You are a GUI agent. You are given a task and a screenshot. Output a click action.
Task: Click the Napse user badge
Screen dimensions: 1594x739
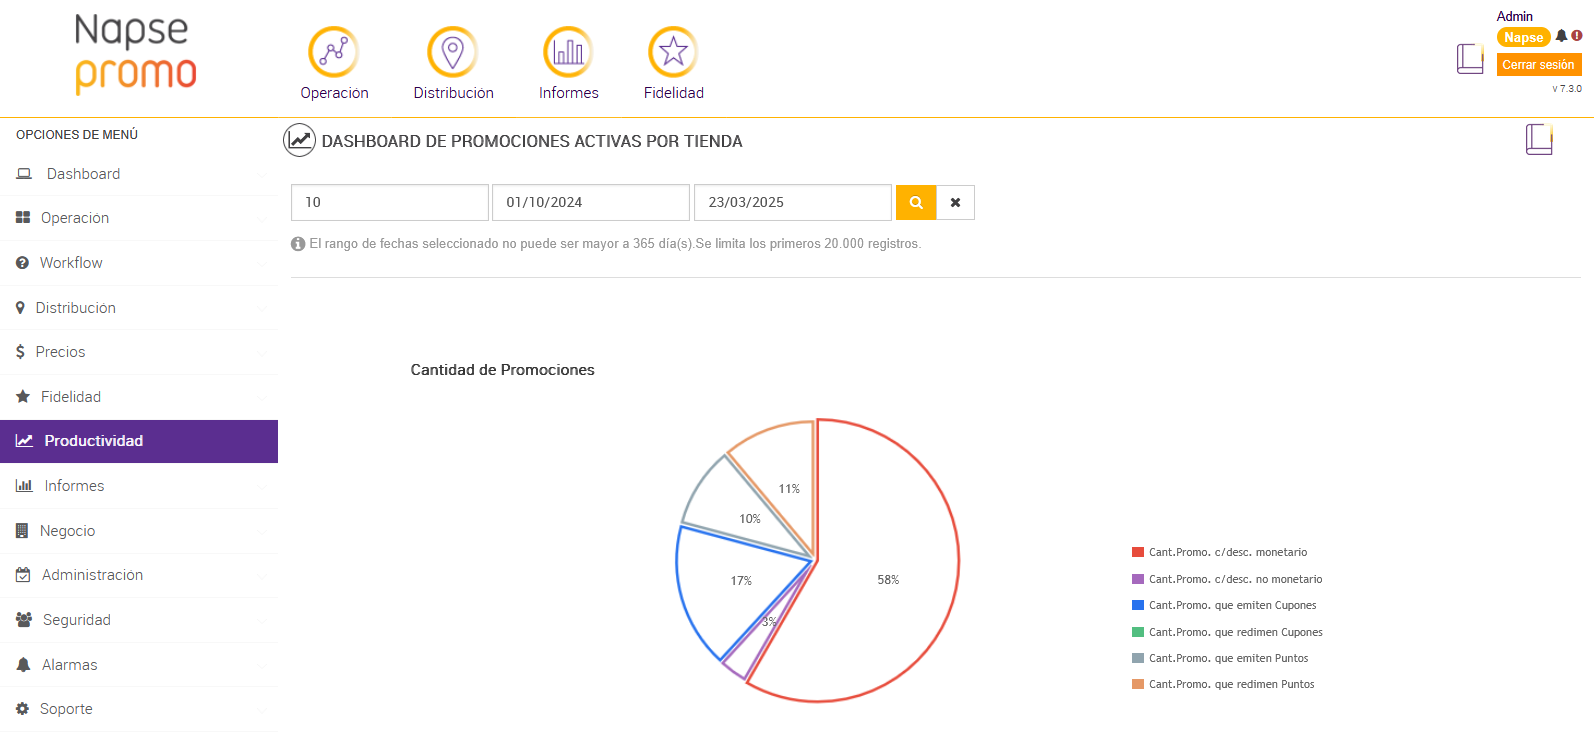[x=1523, y=37]
